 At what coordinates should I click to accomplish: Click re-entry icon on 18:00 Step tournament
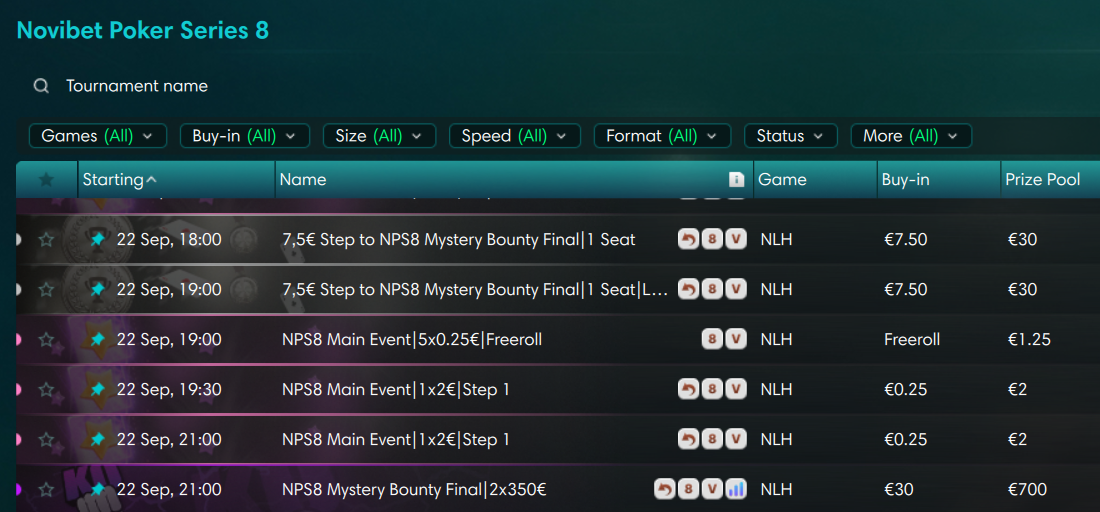pyautogui.click(x=688, y=239)
